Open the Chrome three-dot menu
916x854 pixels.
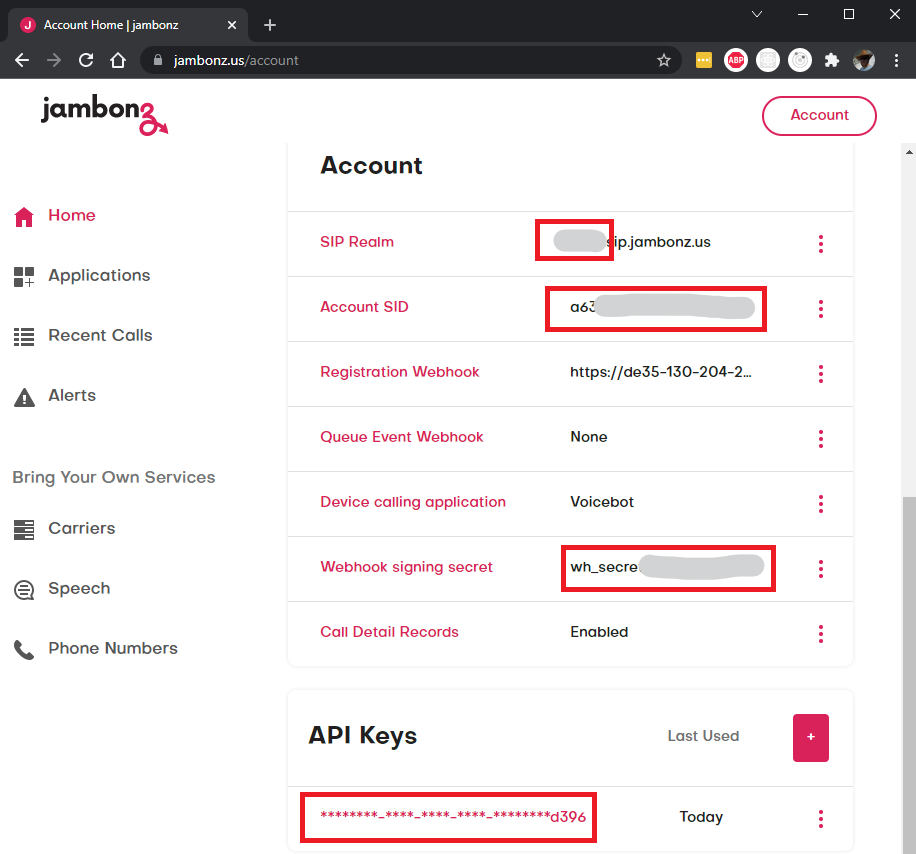(896, 60)
